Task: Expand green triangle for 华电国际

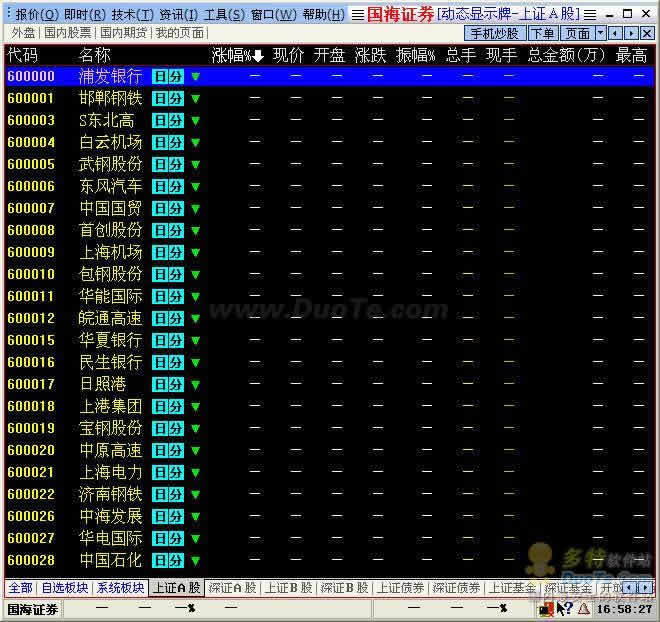Action: [195, 538]
